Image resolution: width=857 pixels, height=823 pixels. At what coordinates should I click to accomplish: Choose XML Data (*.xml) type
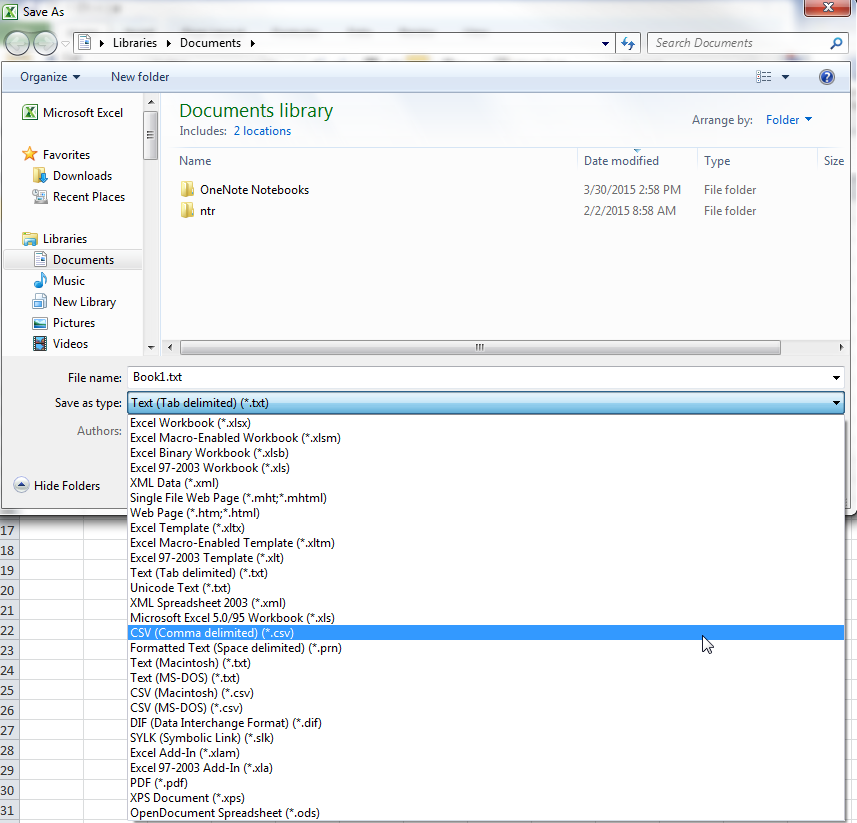(x=486, y=483)
